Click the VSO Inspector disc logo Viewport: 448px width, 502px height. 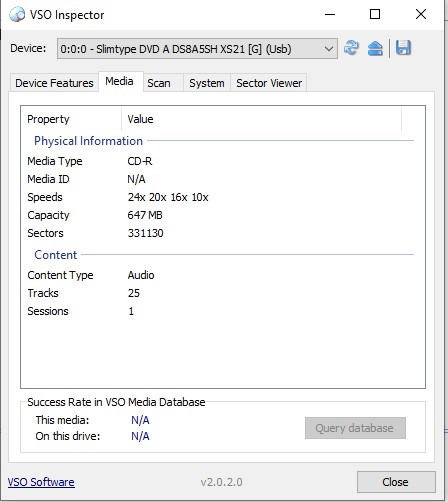pos(17,14)
